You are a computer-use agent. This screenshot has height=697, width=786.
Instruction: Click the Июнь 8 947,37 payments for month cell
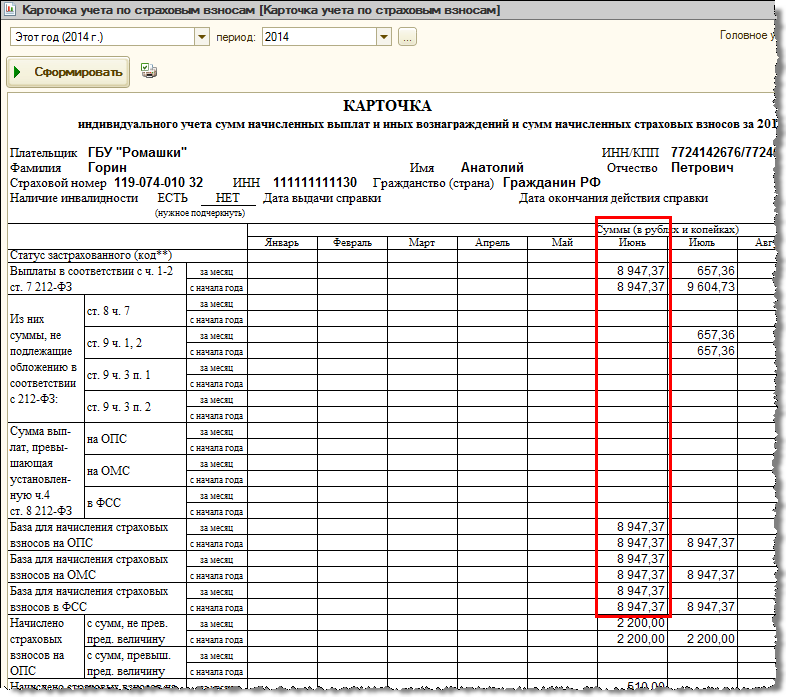[633, 271]
